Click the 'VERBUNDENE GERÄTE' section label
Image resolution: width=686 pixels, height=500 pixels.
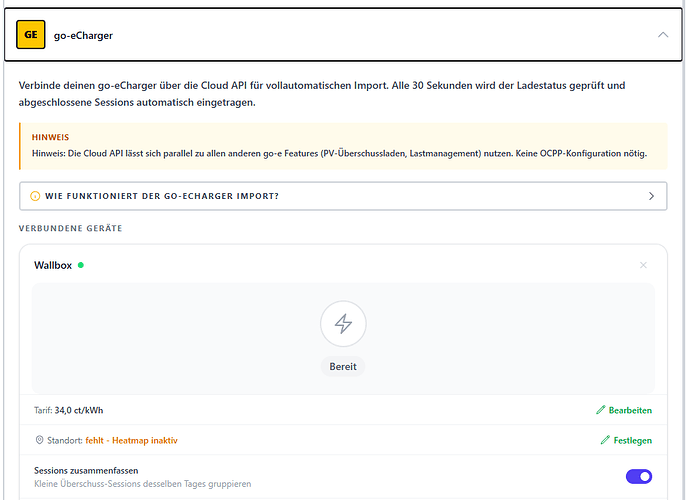[x=70, y=228]
